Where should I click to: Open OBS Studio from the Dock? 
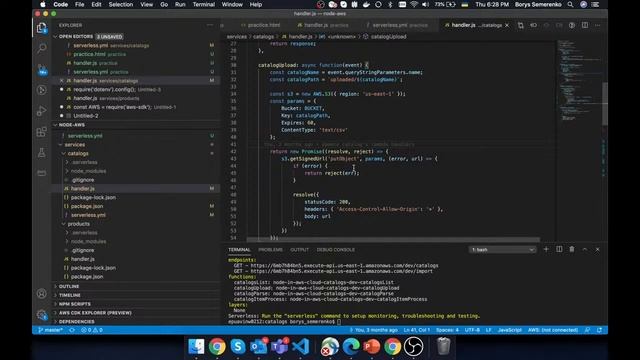pos(413,347)
